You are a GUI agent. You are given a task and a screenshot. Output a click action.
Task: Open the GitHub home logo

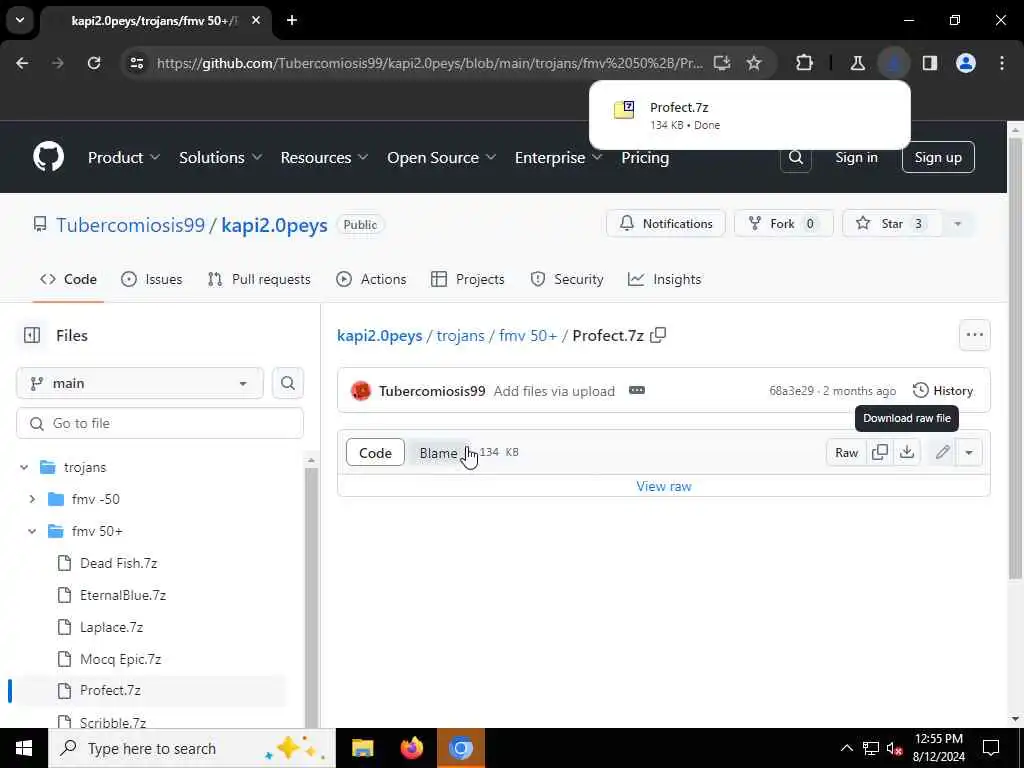point(48,157)
